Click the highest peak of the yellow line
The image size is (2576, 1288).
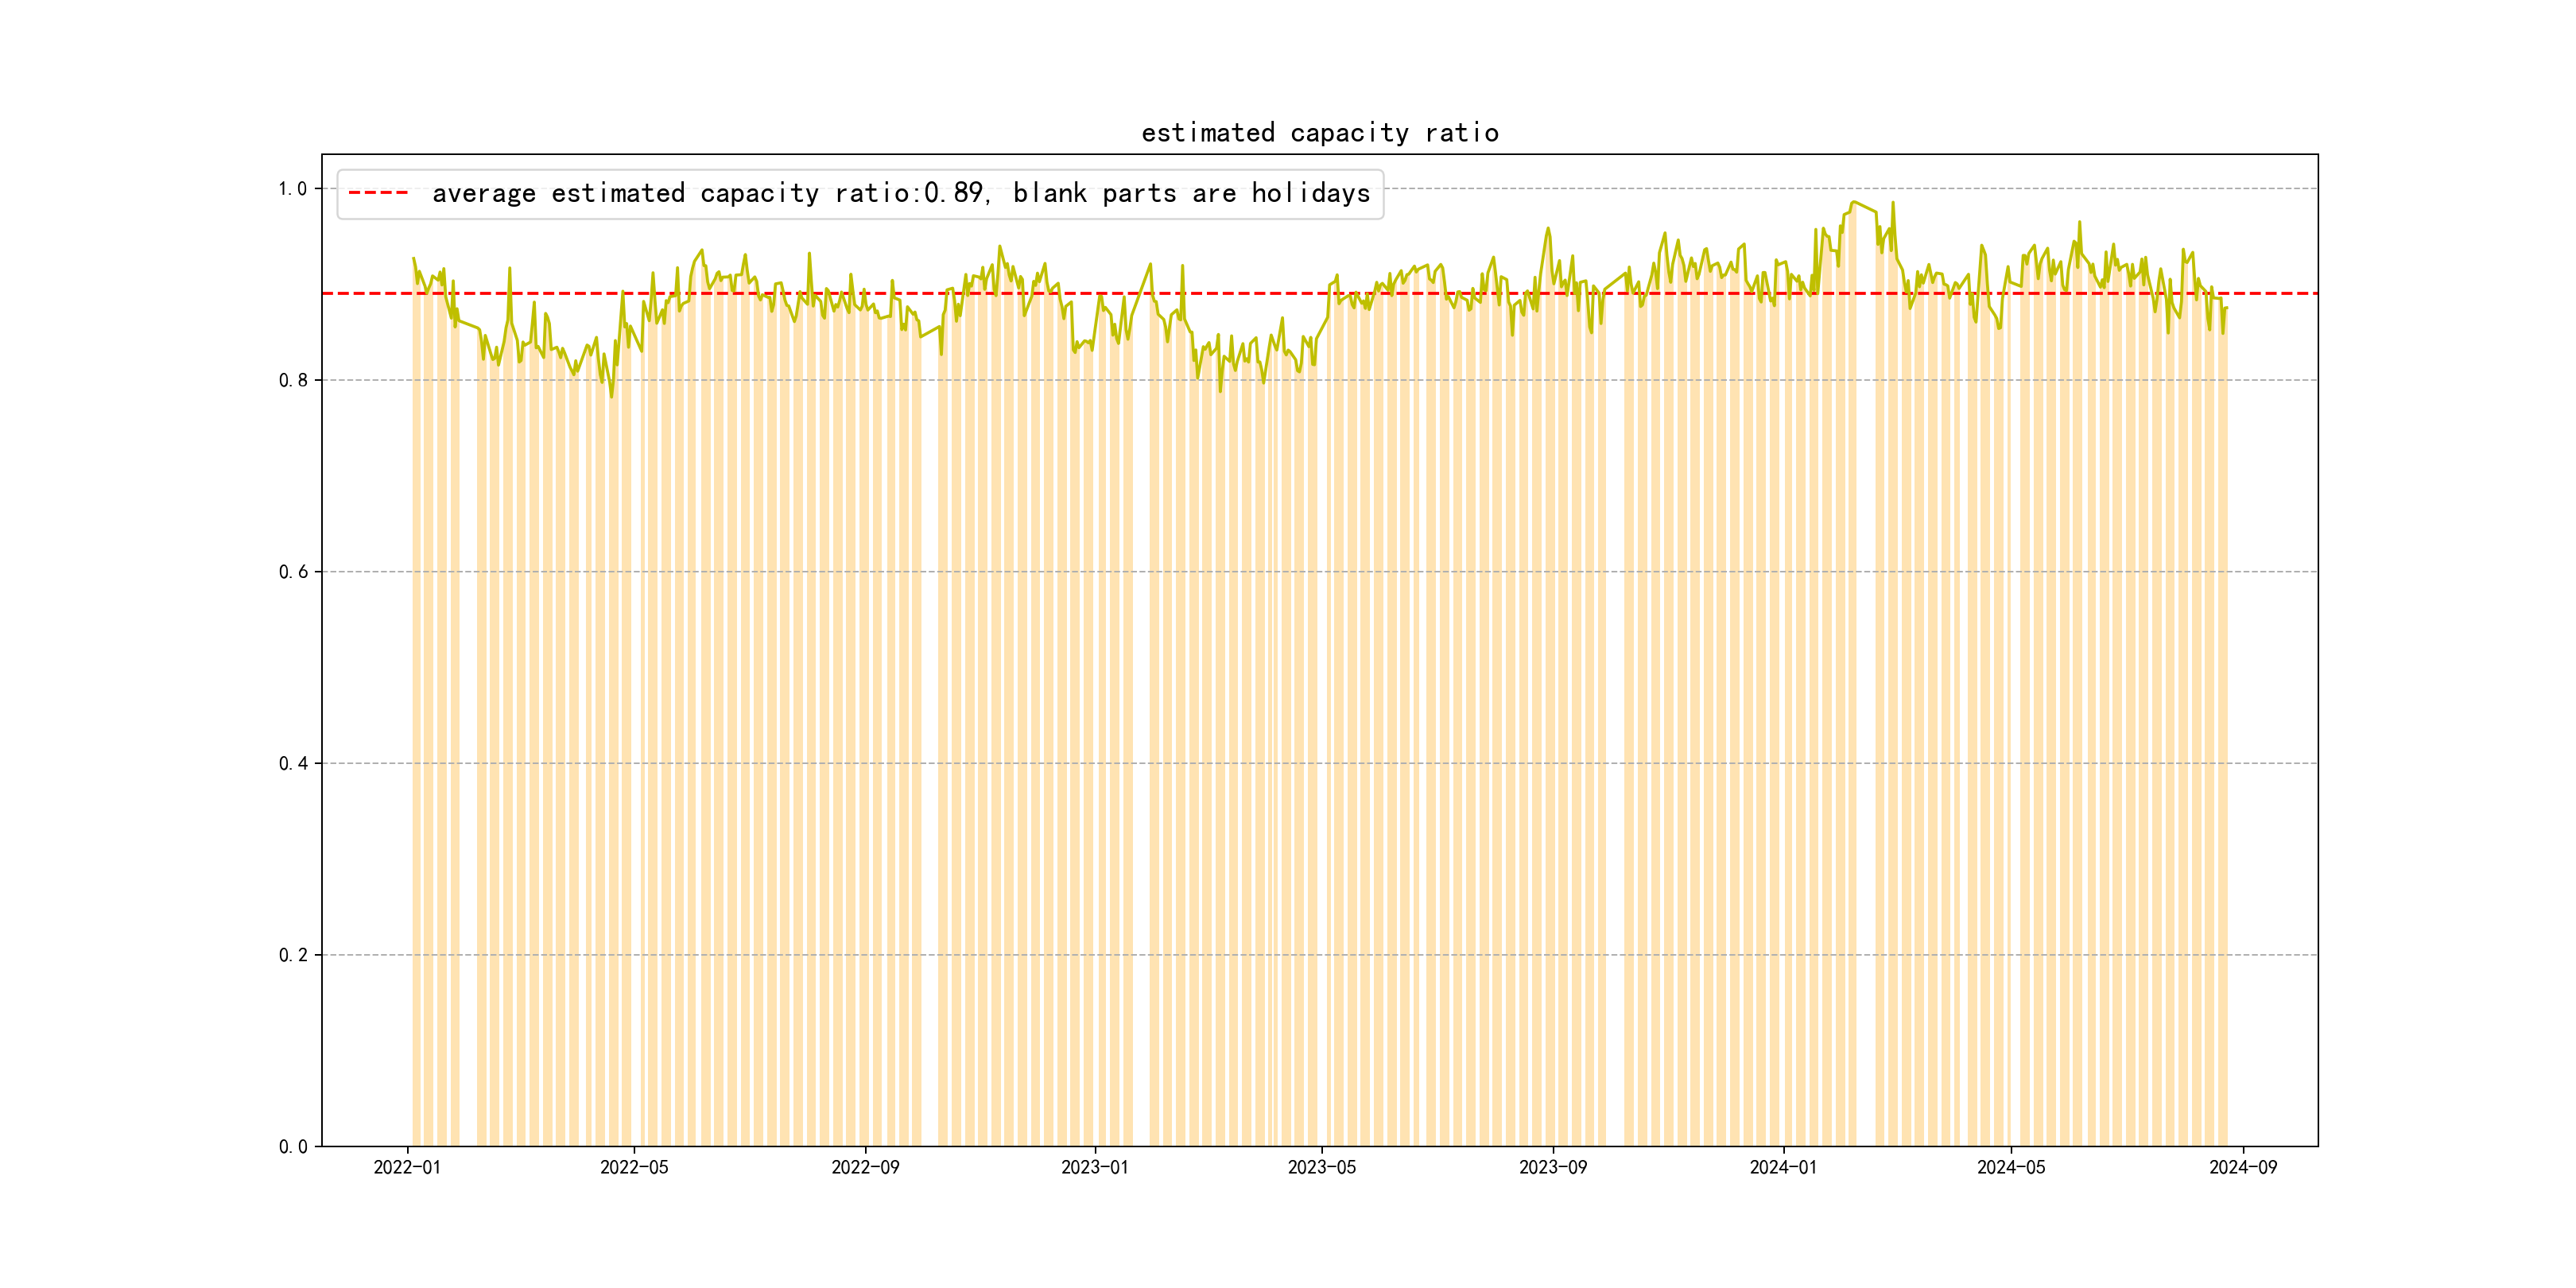coord(1854,203)
